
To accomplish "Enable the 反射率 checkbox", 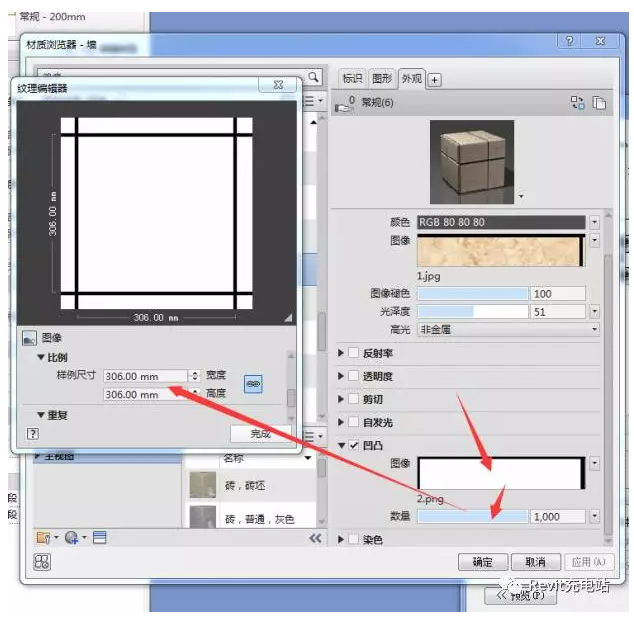I will pyautogui.click(x=353, y=353).
